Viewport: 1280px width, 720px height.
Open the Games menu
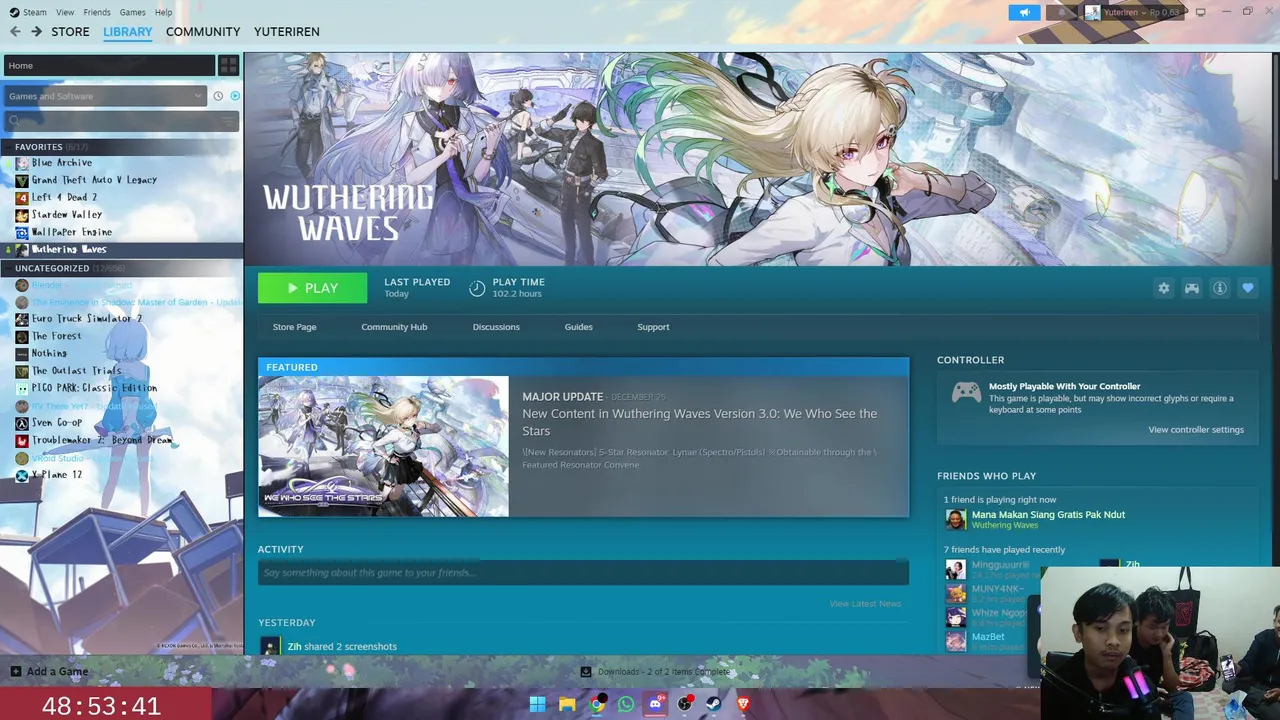click(132, 12)
